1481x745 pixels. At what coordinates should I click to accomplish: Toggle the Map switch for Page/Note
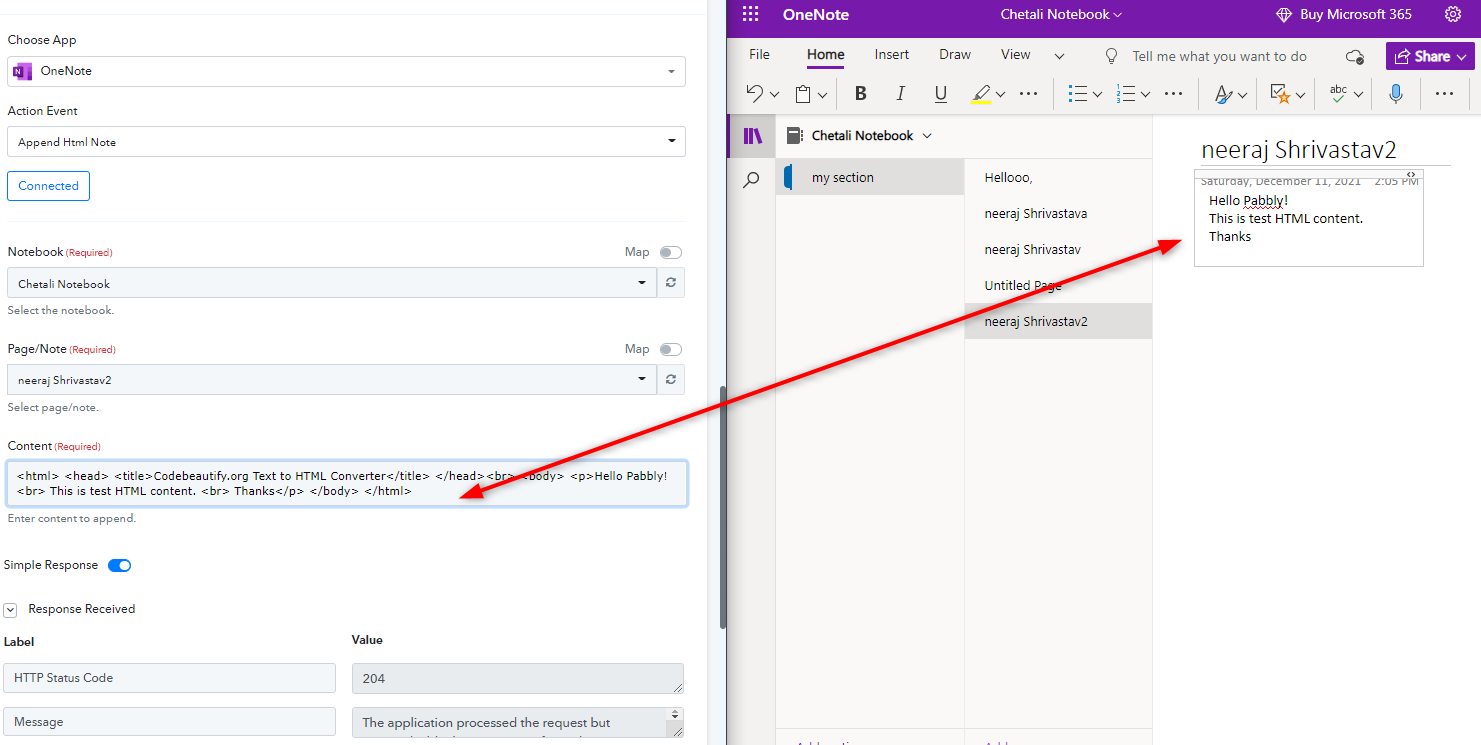(x=671, y=350)
